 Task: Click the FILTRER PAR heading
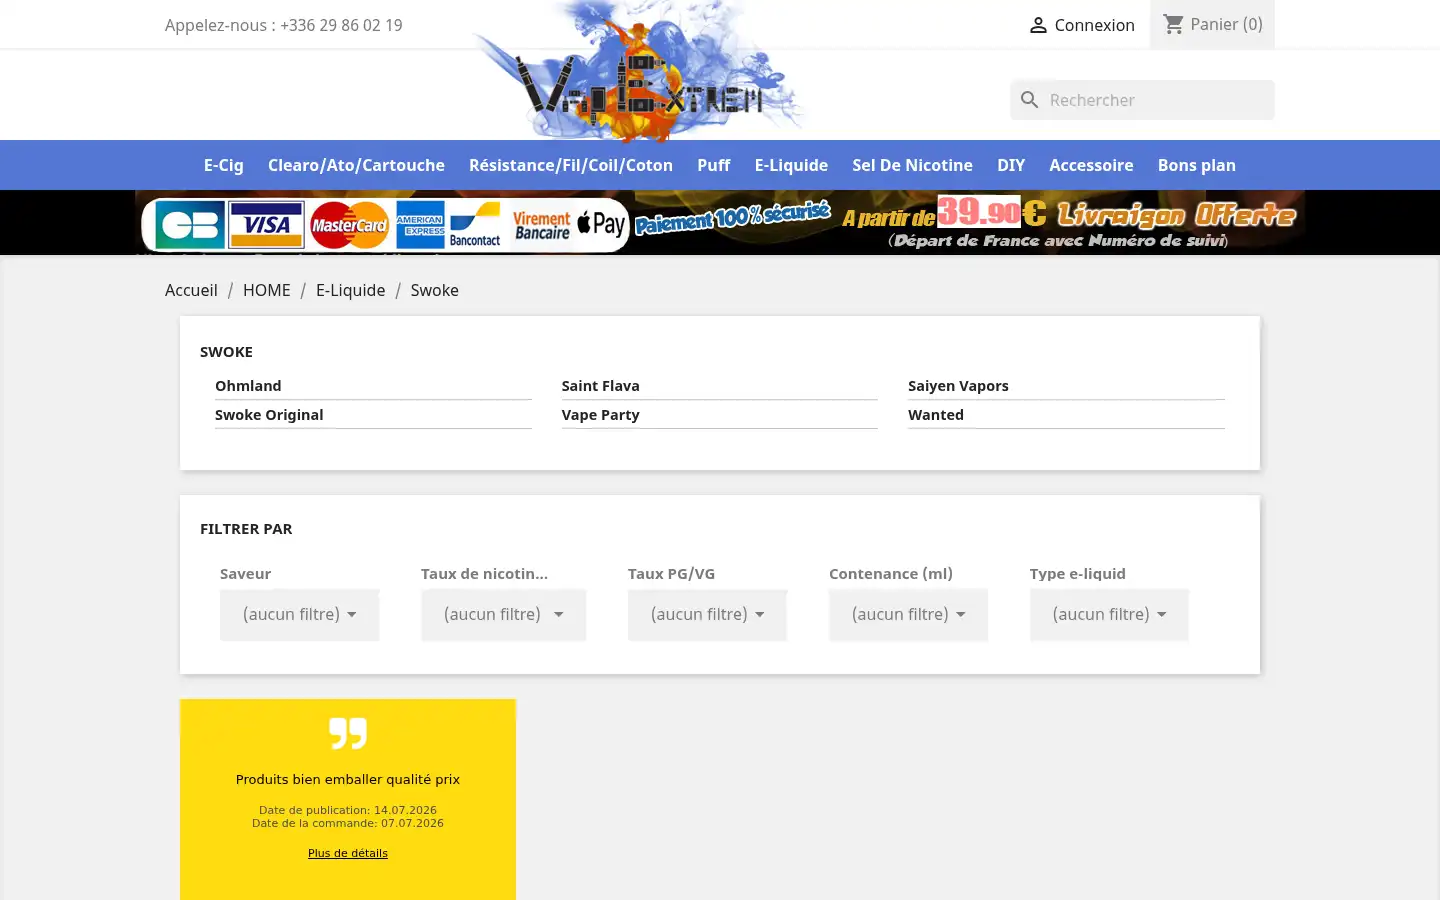[246, 529]
